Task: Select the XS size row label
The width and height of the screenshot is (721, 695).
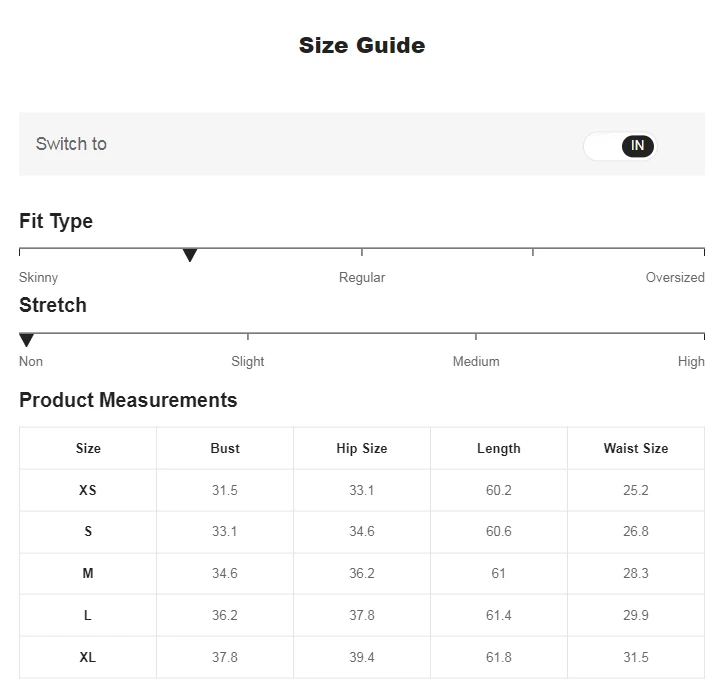Action: pos(88,490)
